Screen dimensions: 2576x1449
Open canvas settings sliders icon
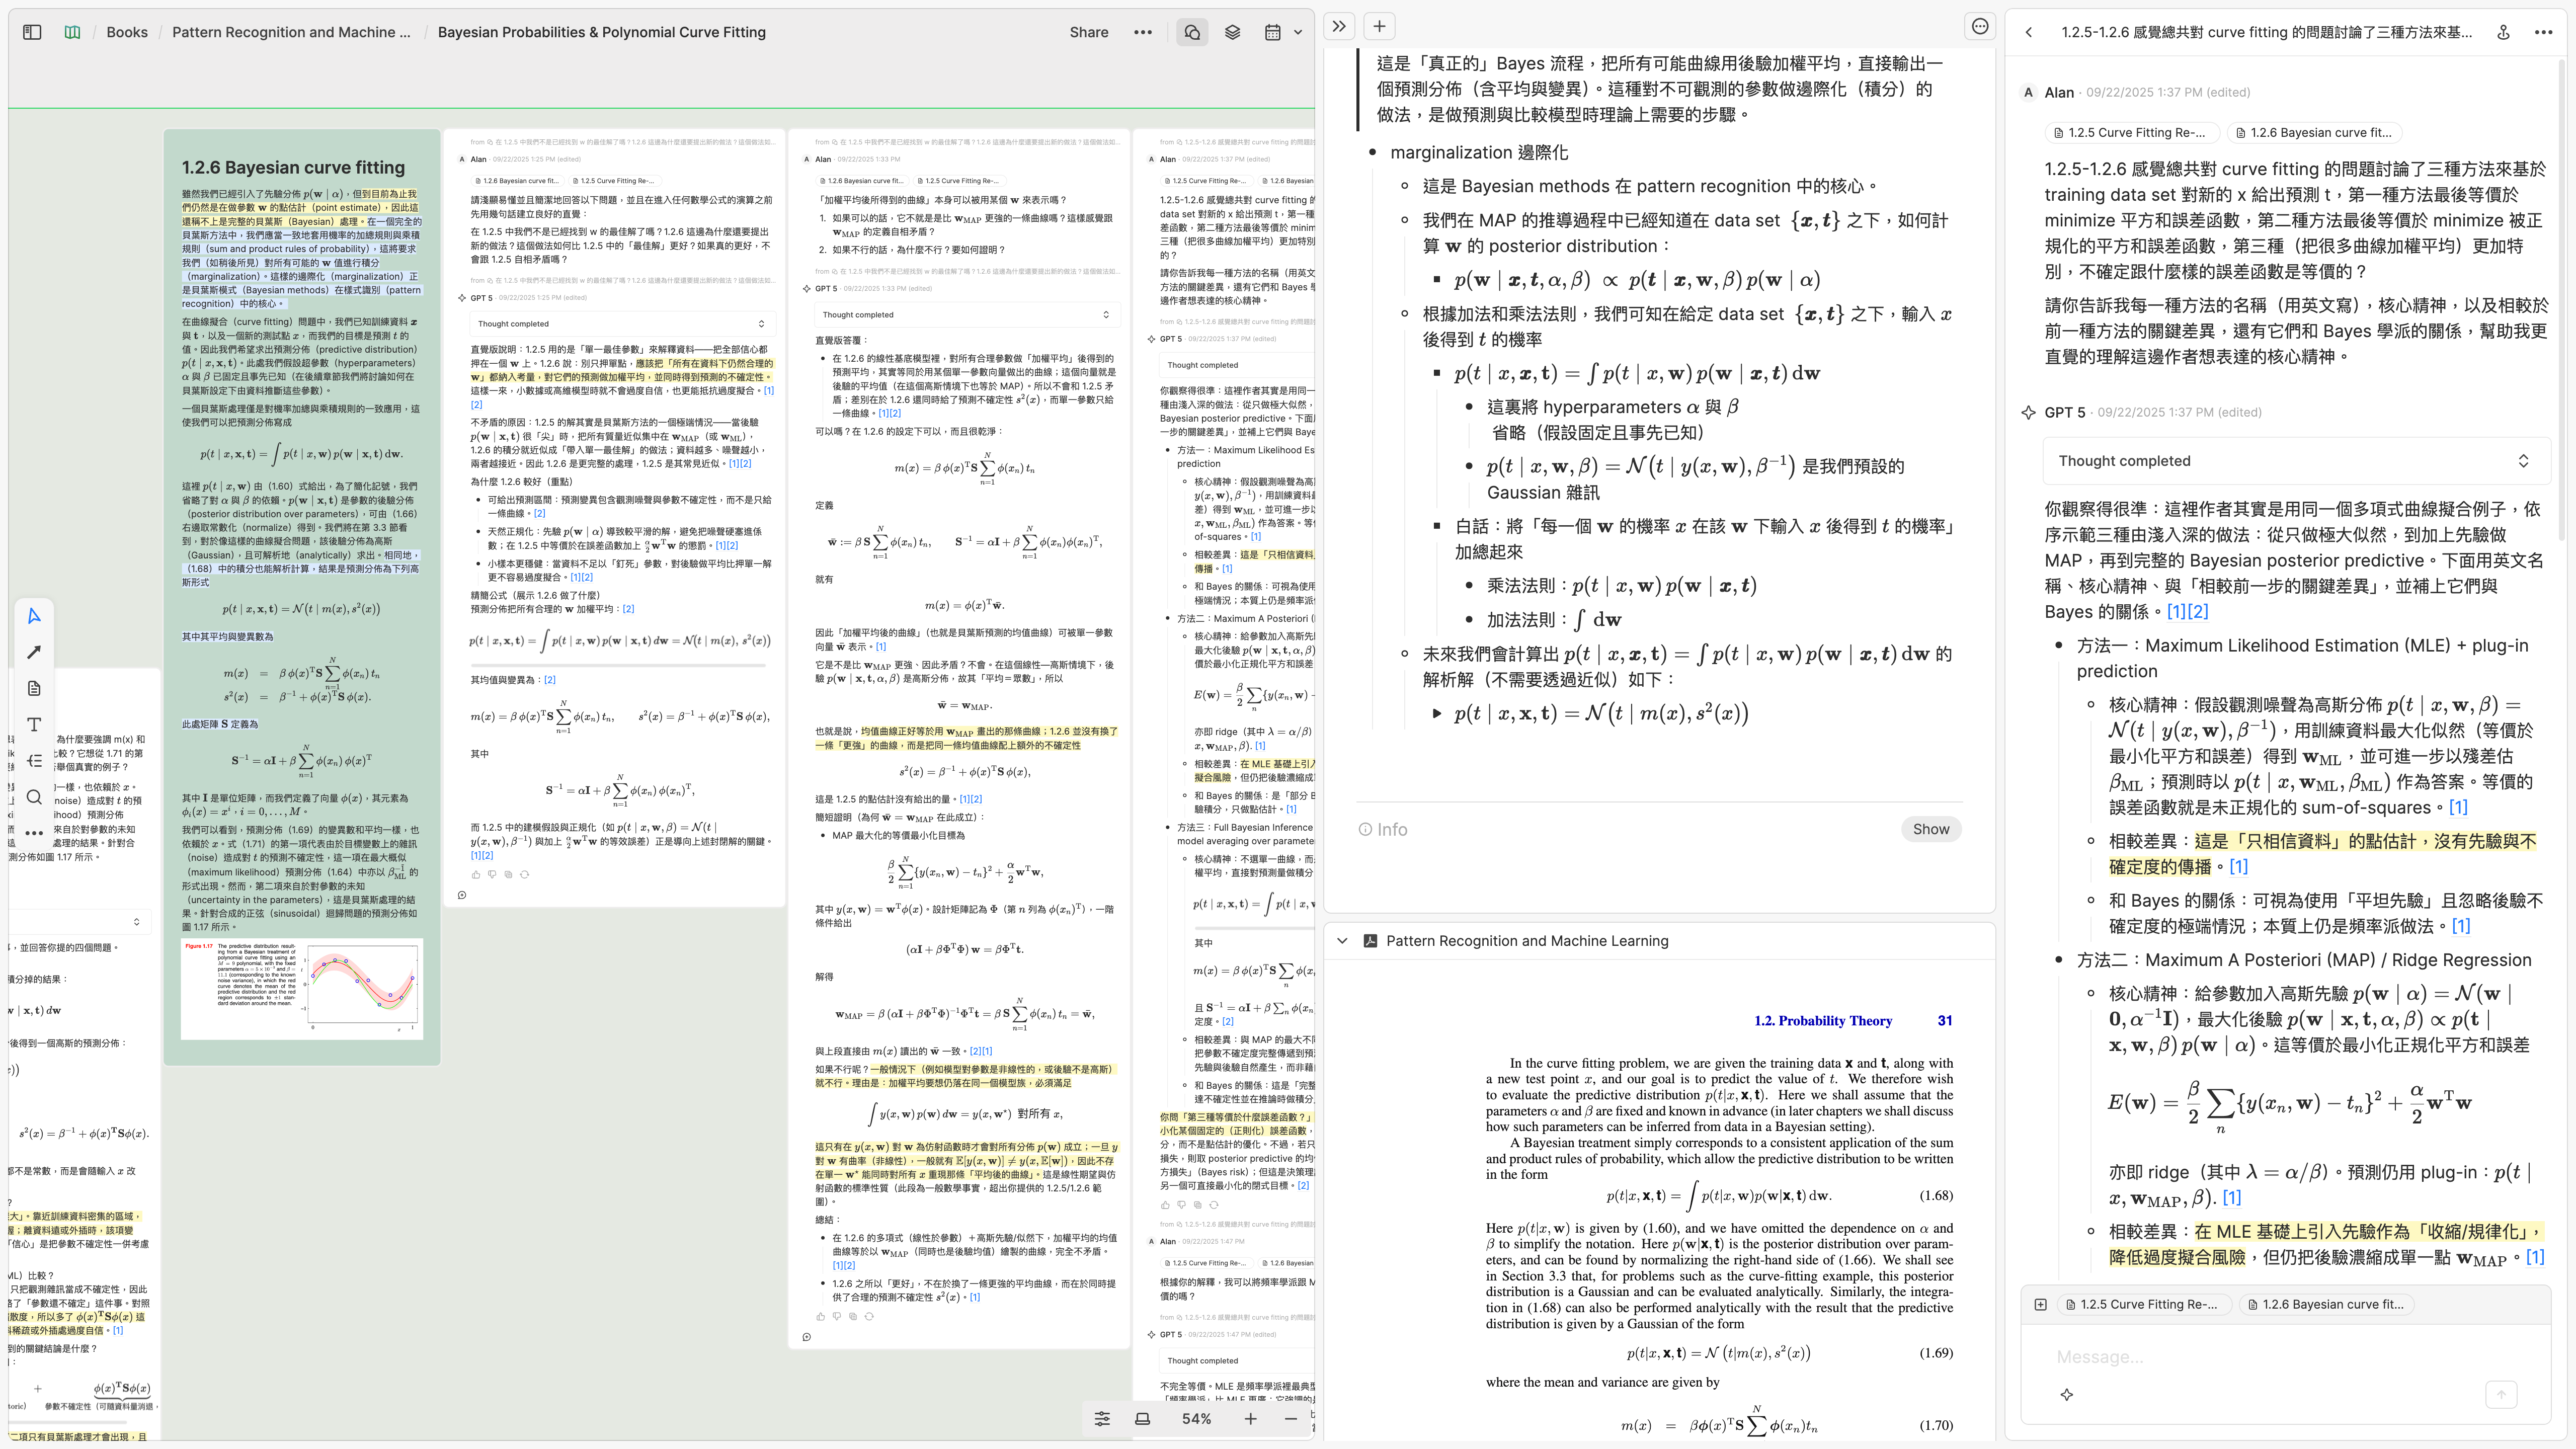tap(1102, 1418)
